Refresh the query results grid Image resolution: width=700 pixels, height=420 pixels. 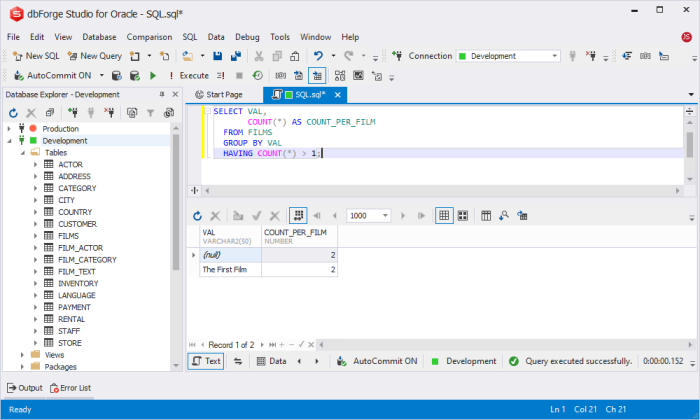point(198,215)
